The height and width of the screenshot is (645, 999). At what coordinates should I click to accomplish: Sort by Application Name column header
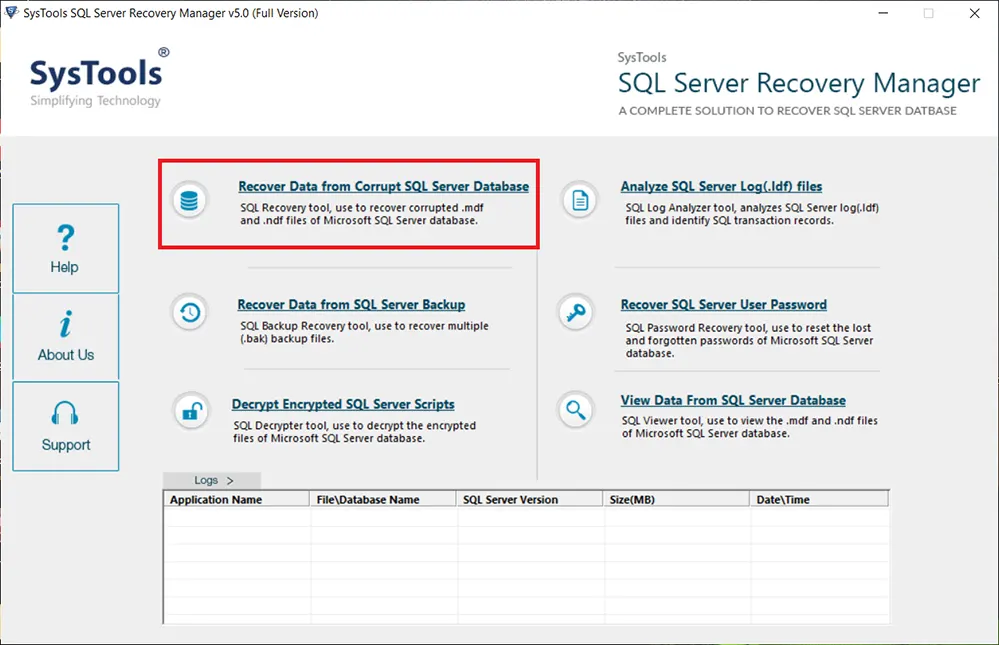point(236,500)
